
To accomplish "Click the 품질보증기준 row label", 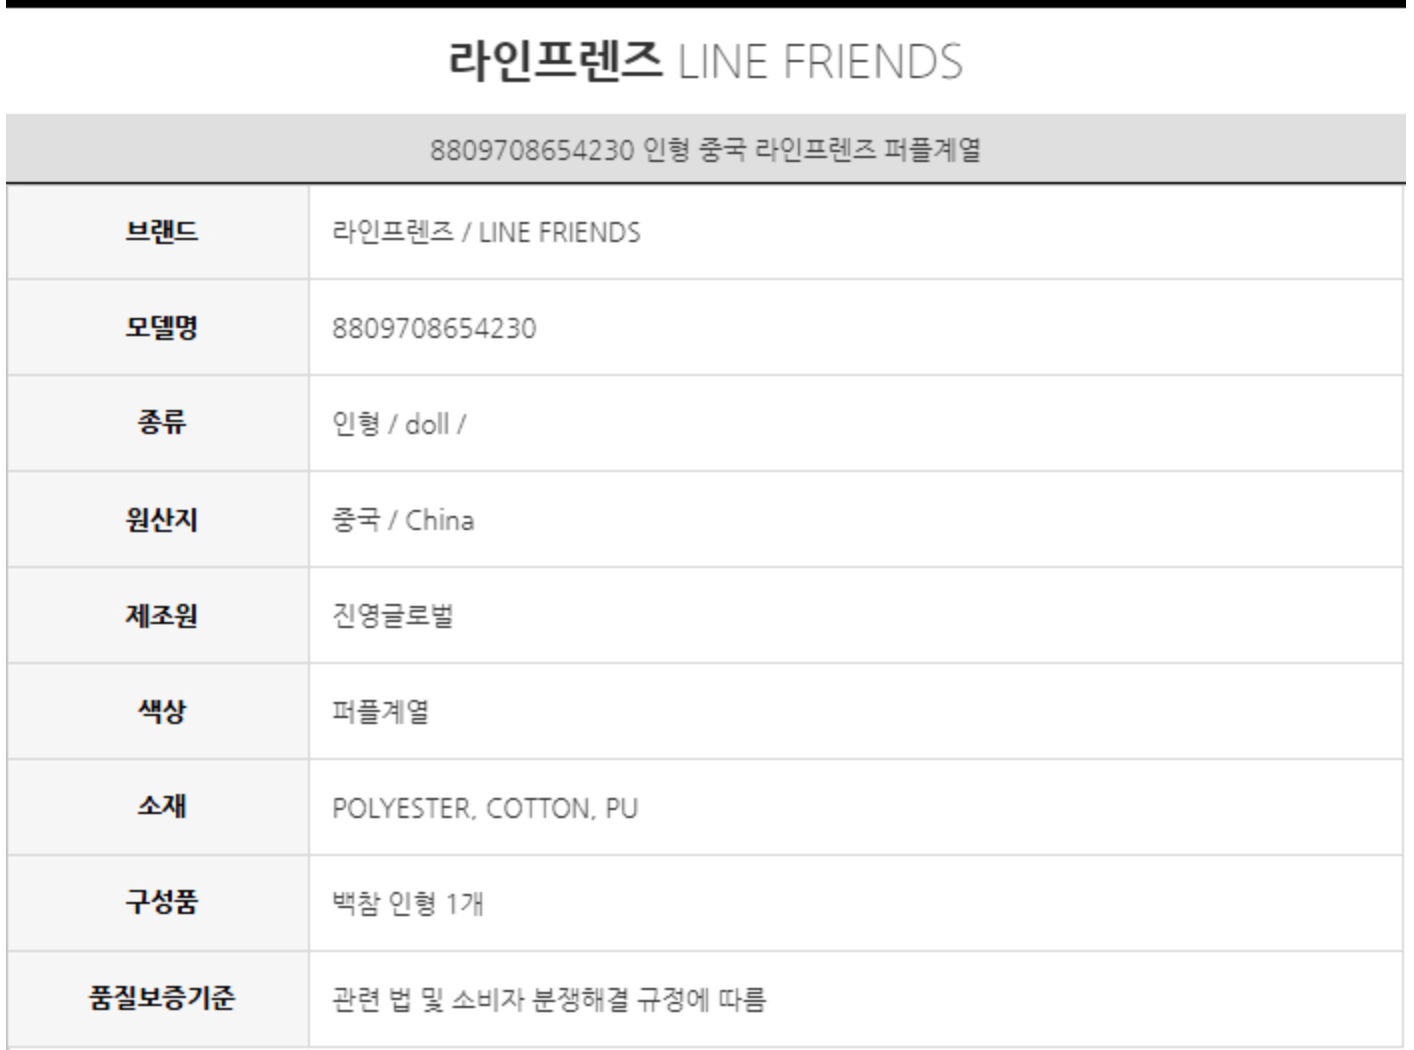I will [x=161, y=998].
